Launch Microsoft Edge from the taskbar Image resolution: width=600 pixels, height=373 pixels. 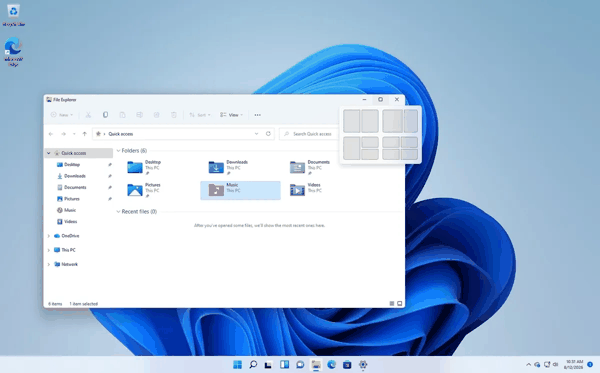331,365
